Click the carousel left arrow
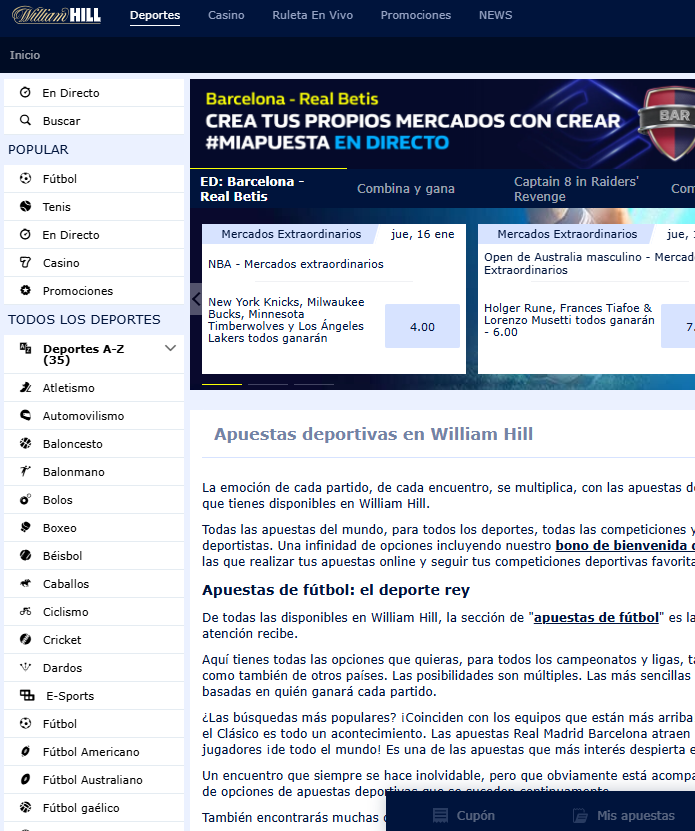Viewport: 695px width, 831px height. tap(196, 298)
